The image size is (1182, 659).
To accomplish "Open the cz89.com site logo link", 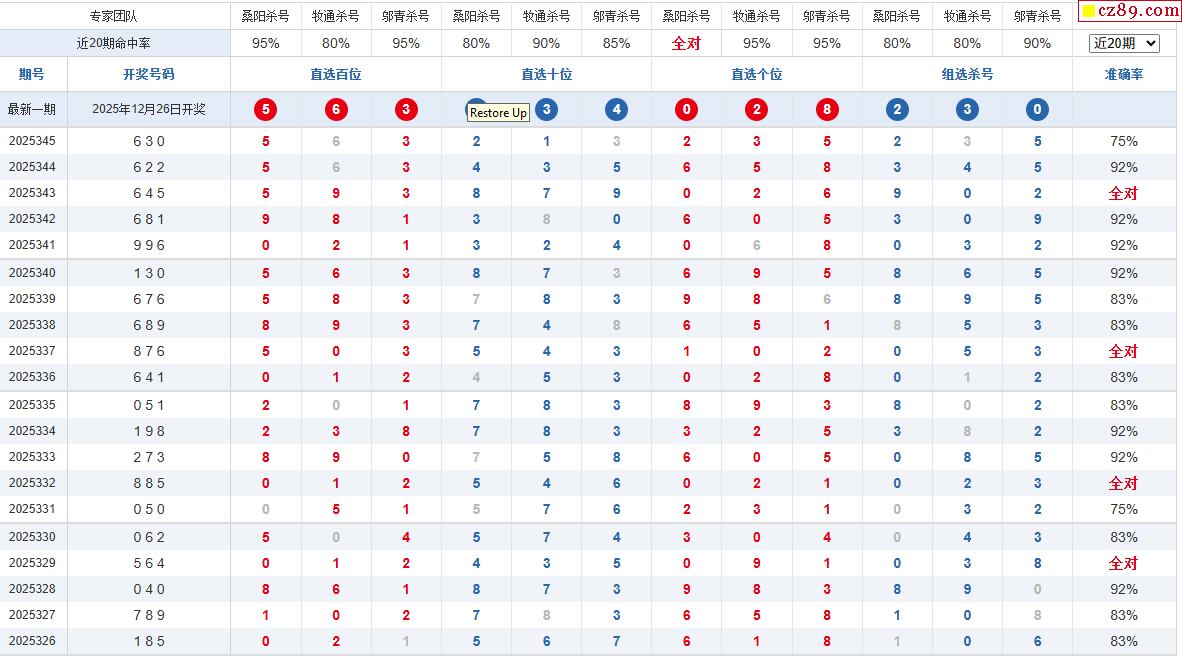I will pyautogui.click(x=1130, y=11).
